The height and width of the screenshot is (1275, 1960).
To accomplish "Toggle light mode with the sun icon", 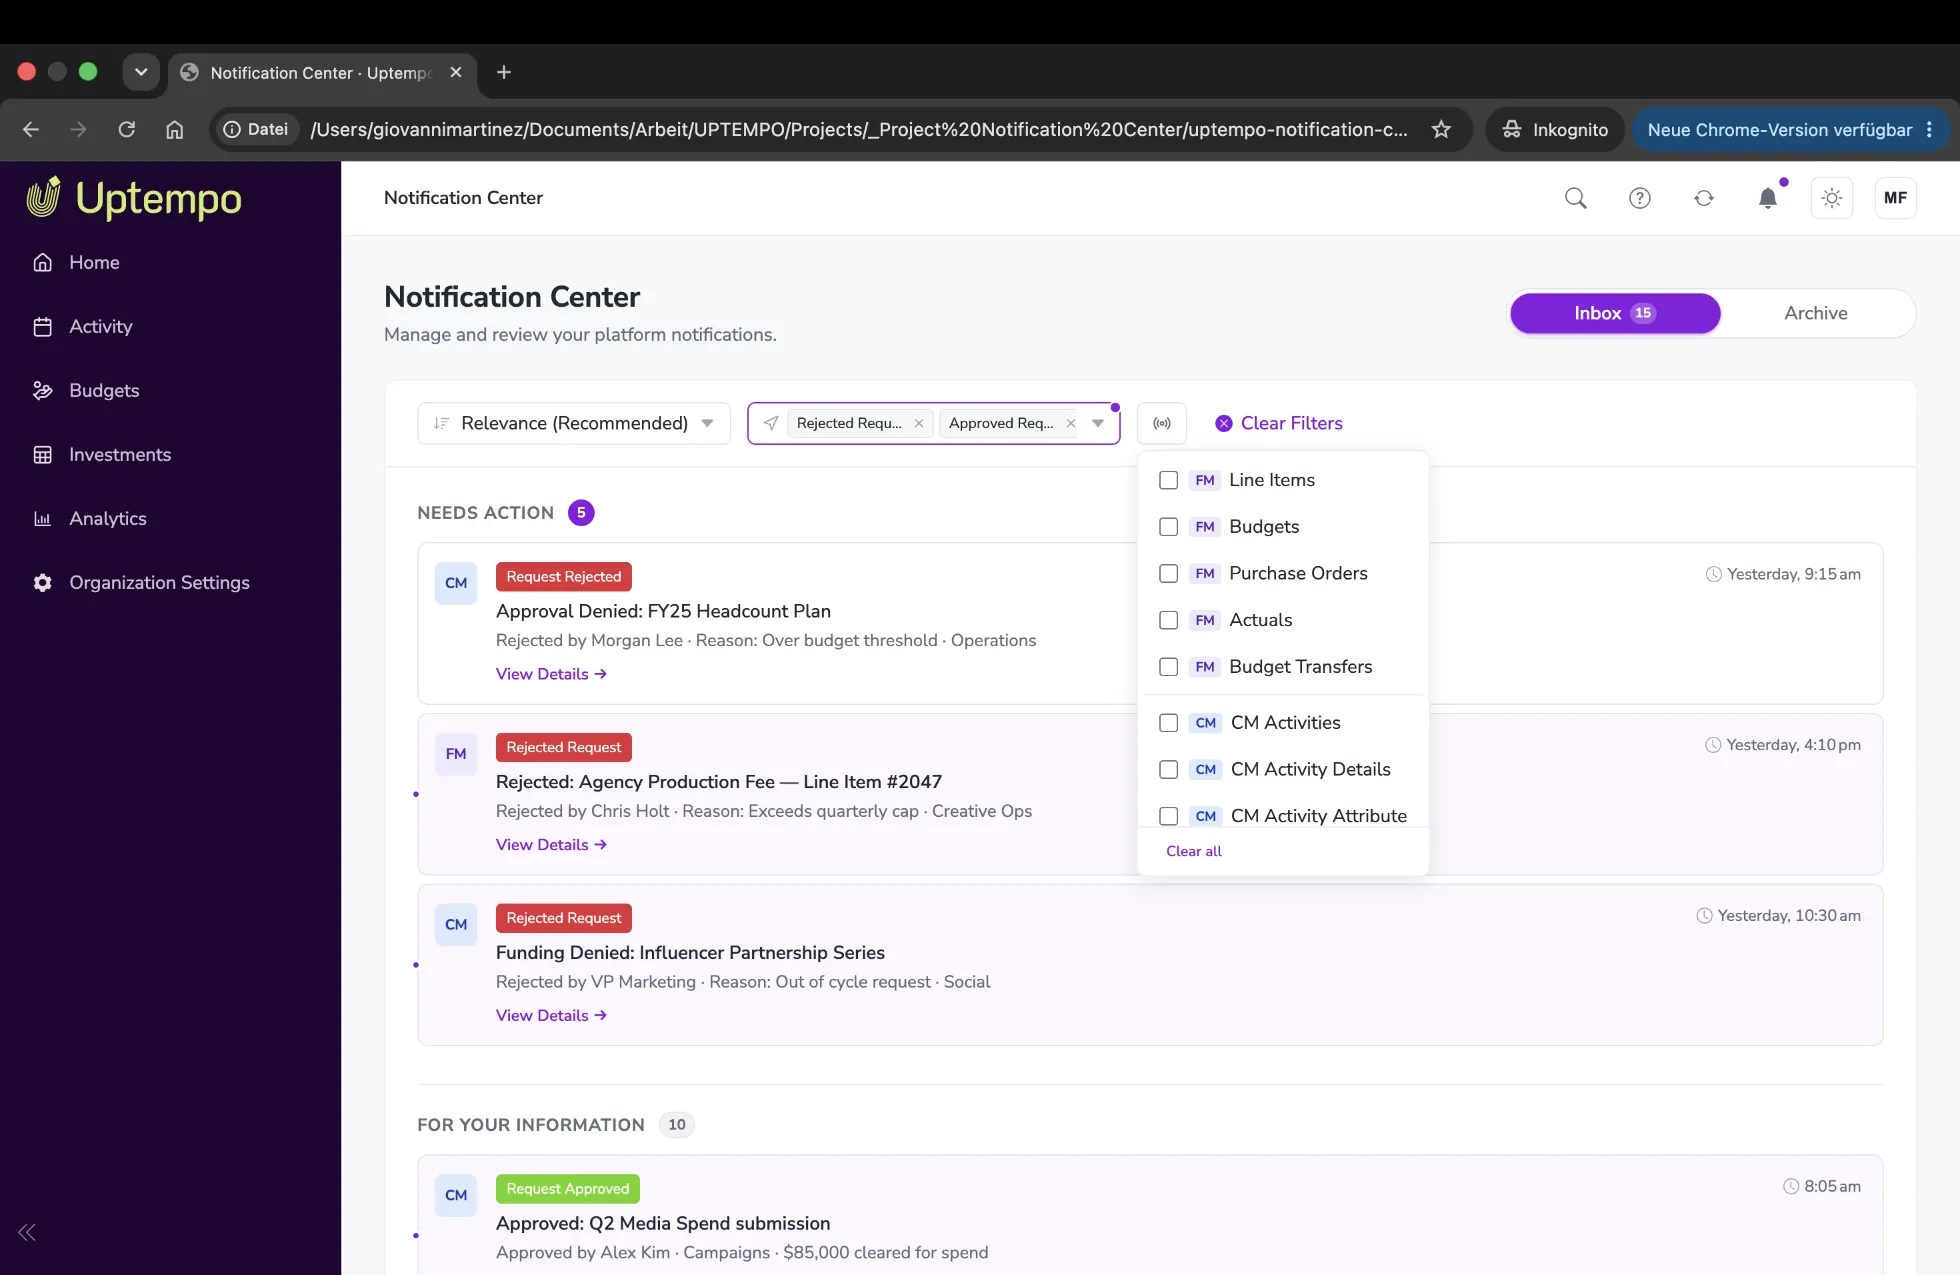I will [x=1832, y=198].
